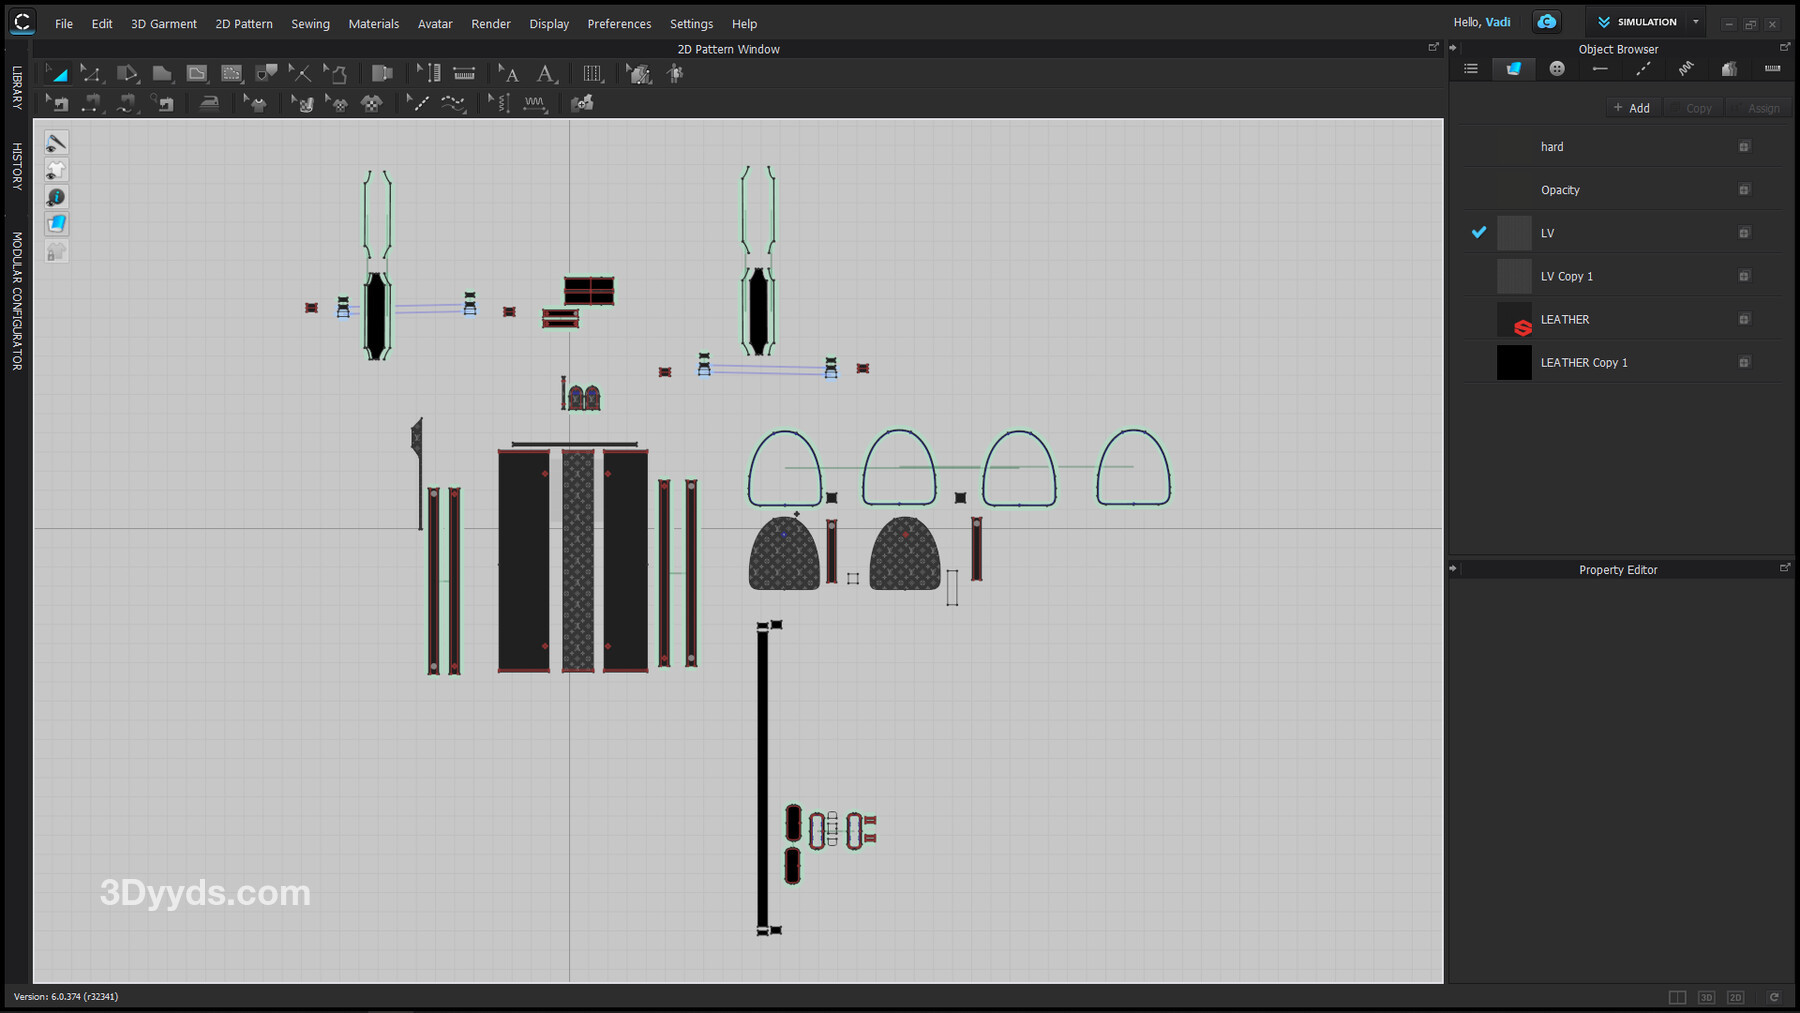The image size is (1800, 1013).
Task: Collapse the Property Editor panel arrow
Action: pos(1453,569)
